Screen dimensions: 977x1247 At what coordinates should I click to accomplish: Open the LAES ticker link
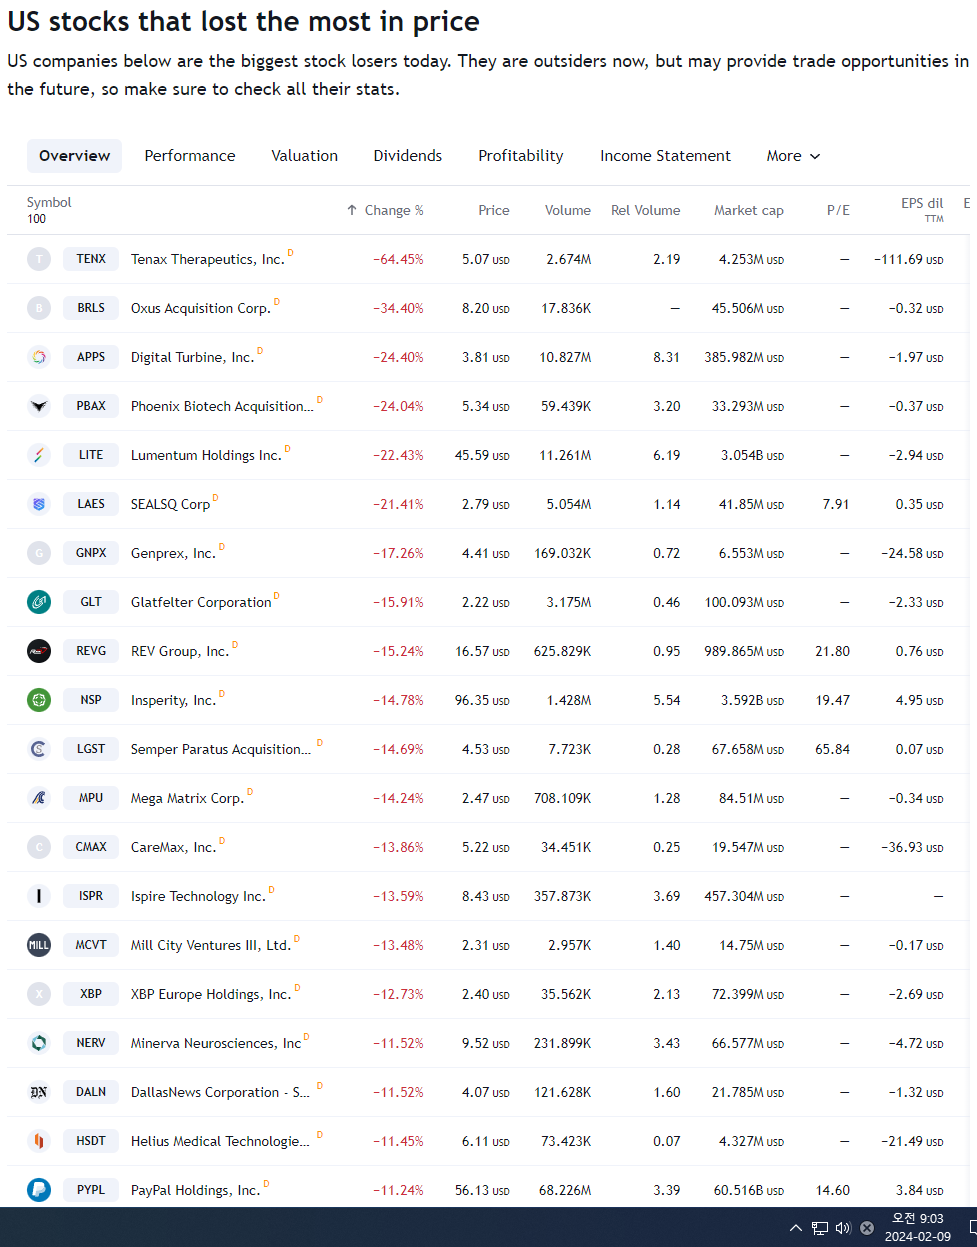(91, 504)
